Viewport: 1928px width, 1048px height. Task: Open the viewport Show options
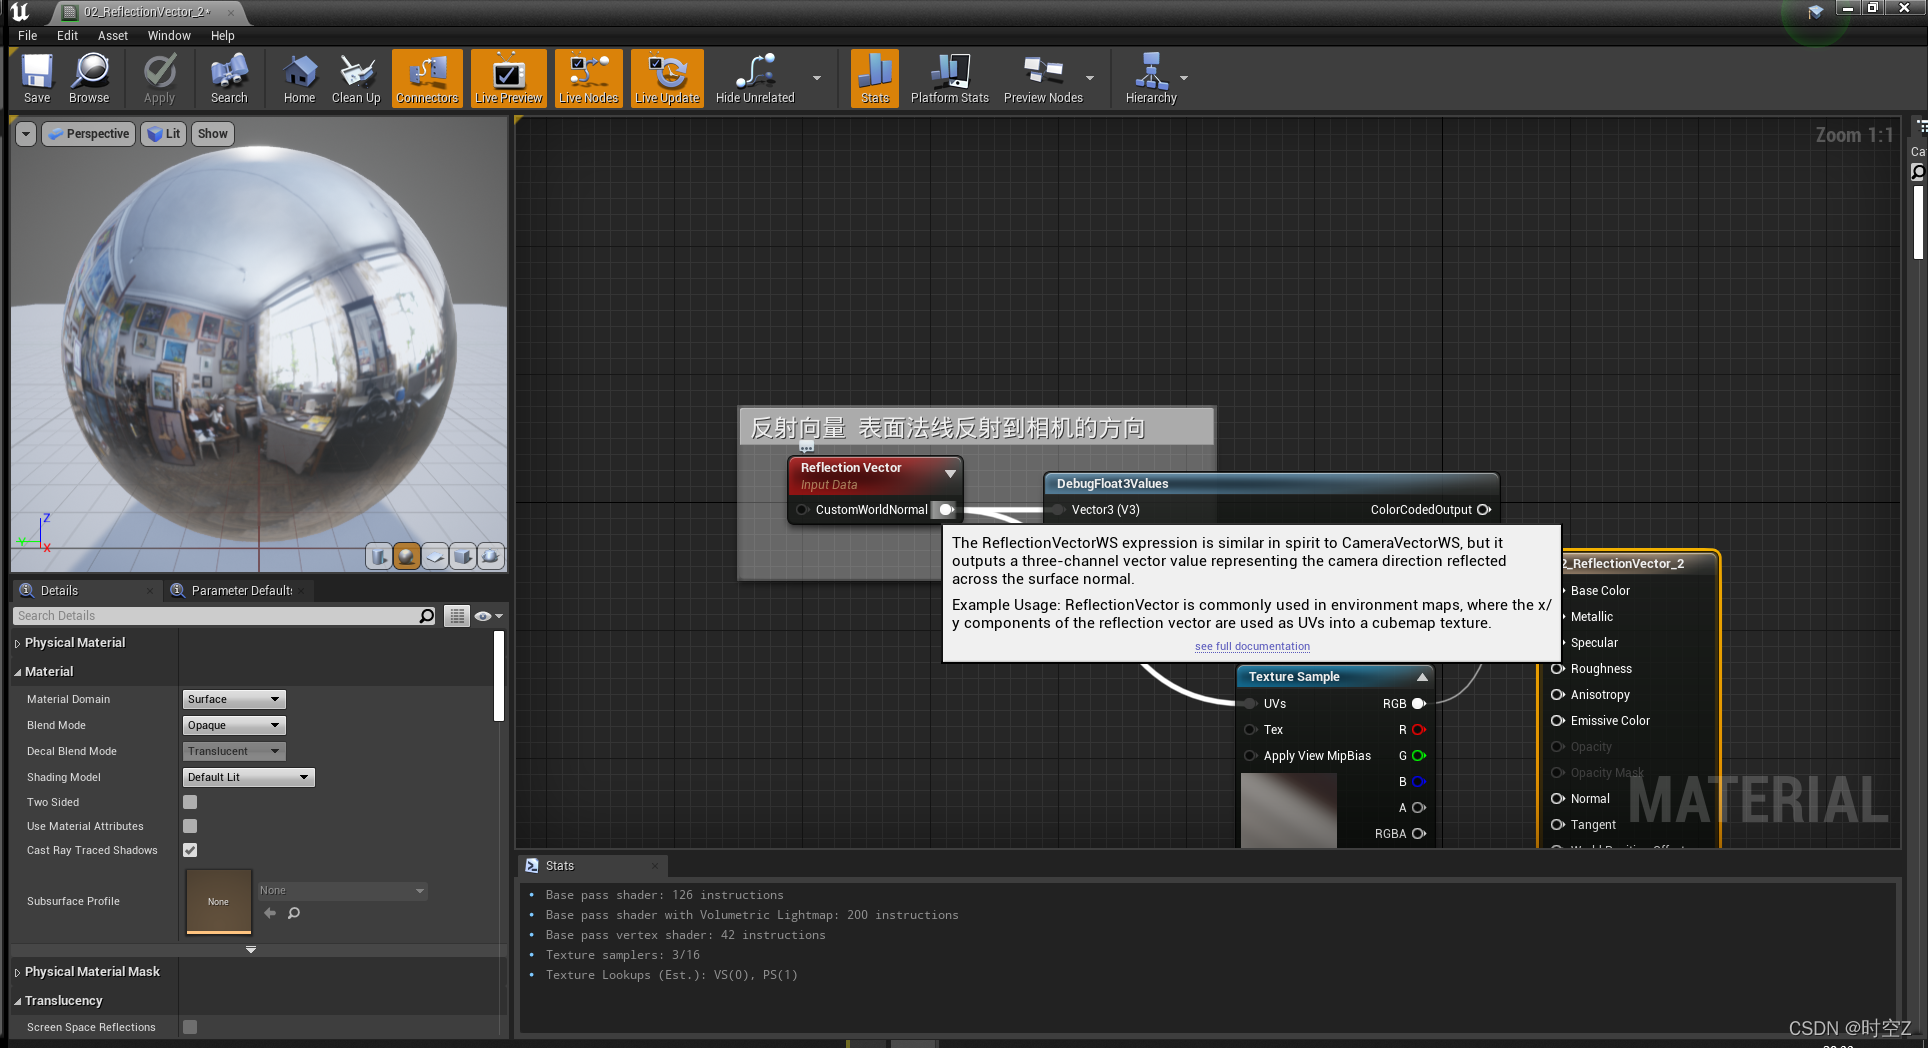tap(211, 133)
